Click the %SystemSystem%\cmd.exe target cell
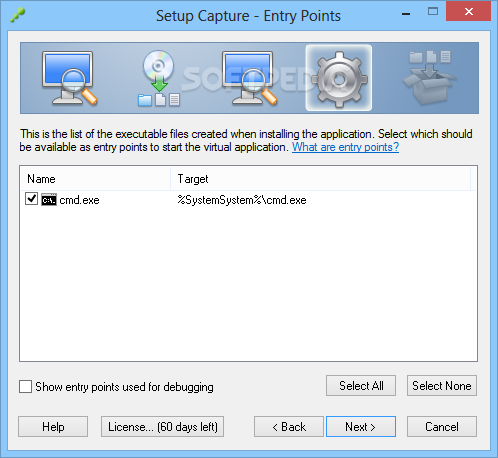The image size is (498, 458). (242, 200)
